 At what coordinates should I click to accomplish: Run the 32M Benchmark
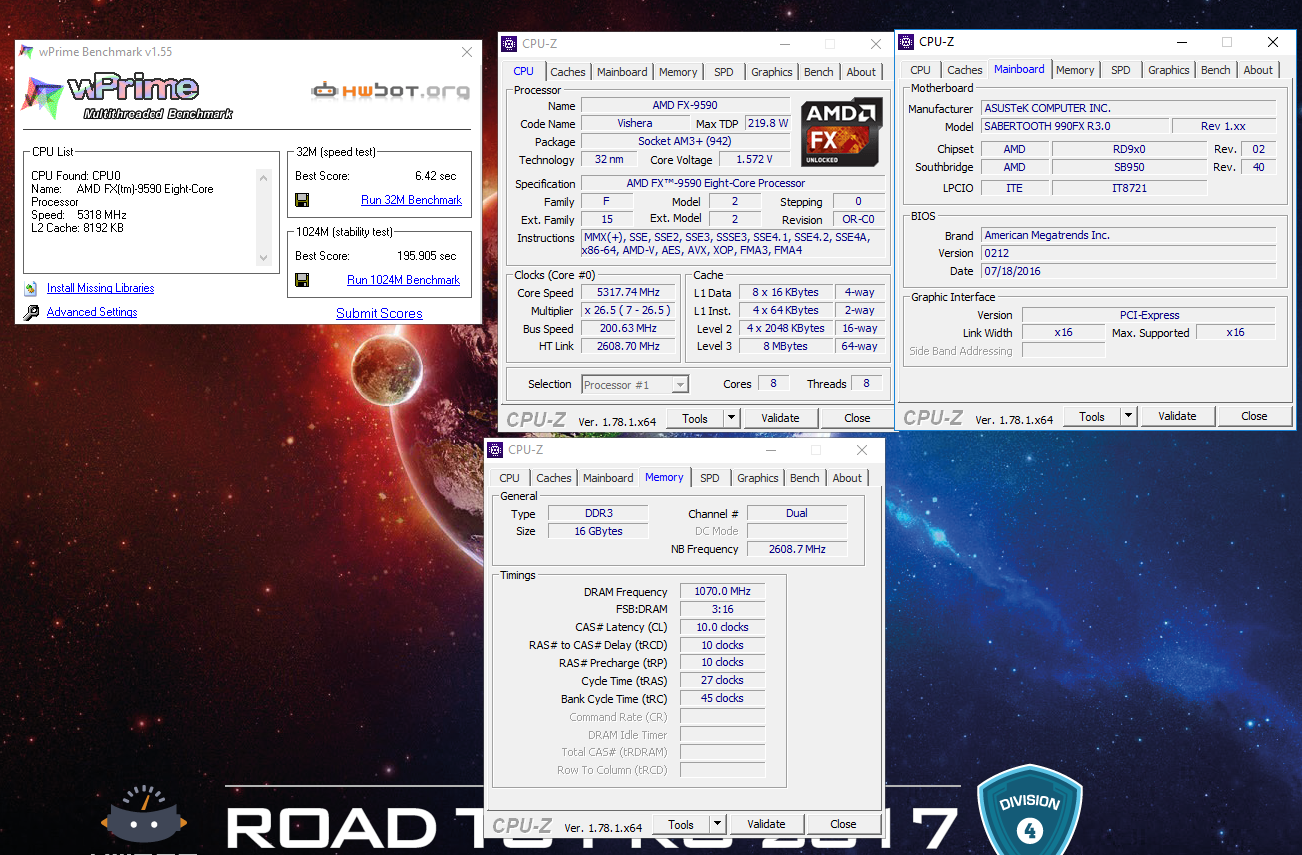[411, 200]
